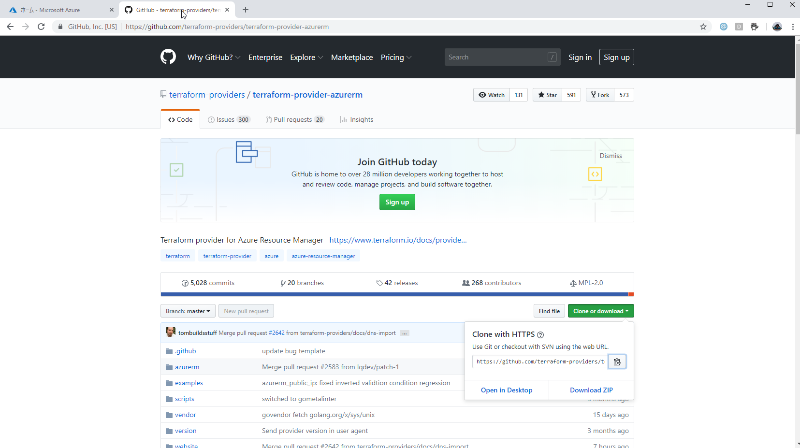This screenshot has height=448, width=800.
Task: Click Sign up in the header
Action: [616, 57]
